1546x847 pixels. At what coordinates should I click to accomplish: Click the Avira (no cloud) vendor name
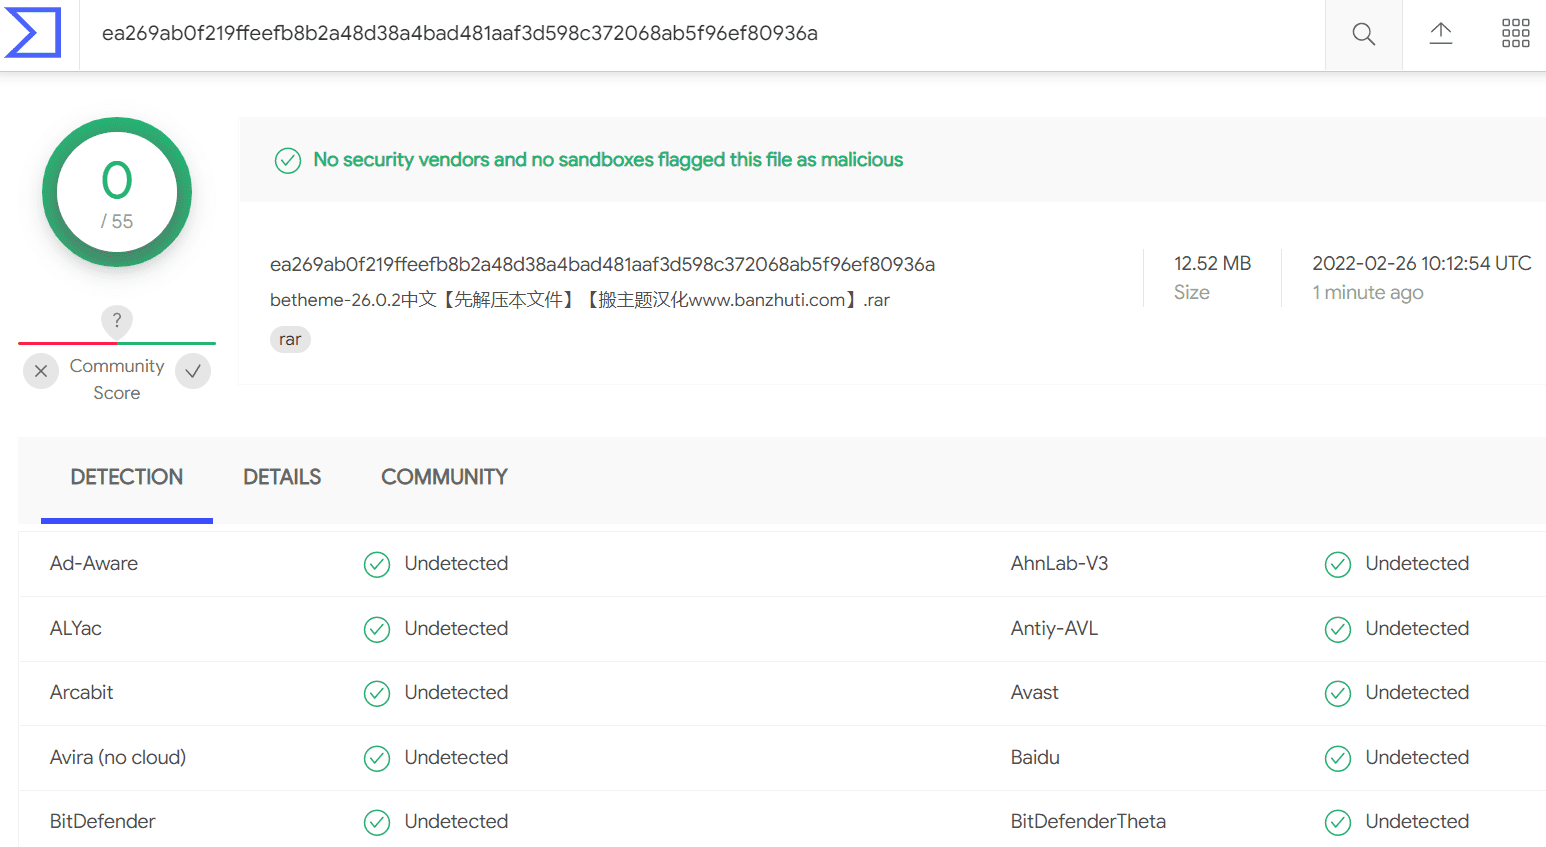tap(118, 757)
